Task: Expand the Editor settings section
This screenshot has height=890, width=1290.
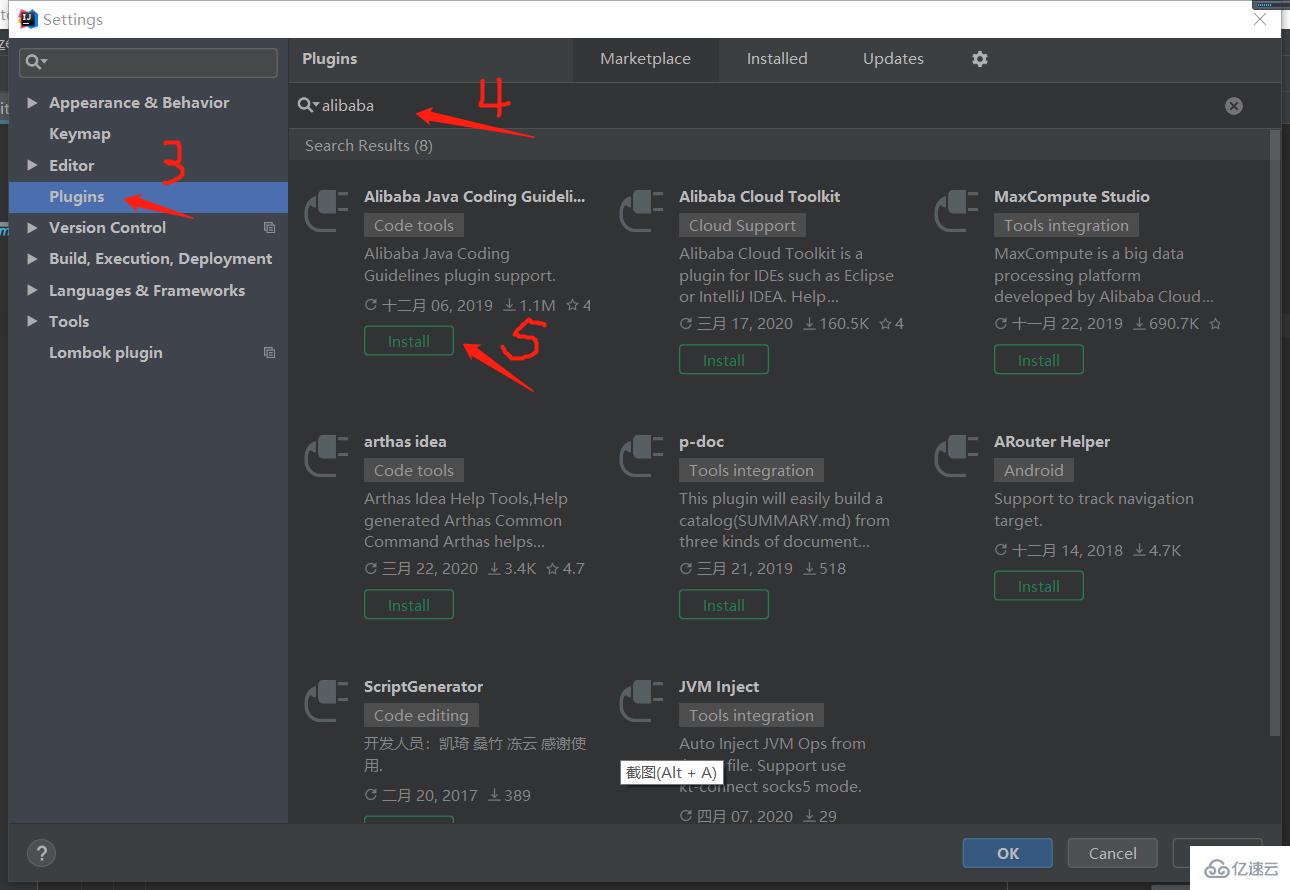Action: coord(33,165)
